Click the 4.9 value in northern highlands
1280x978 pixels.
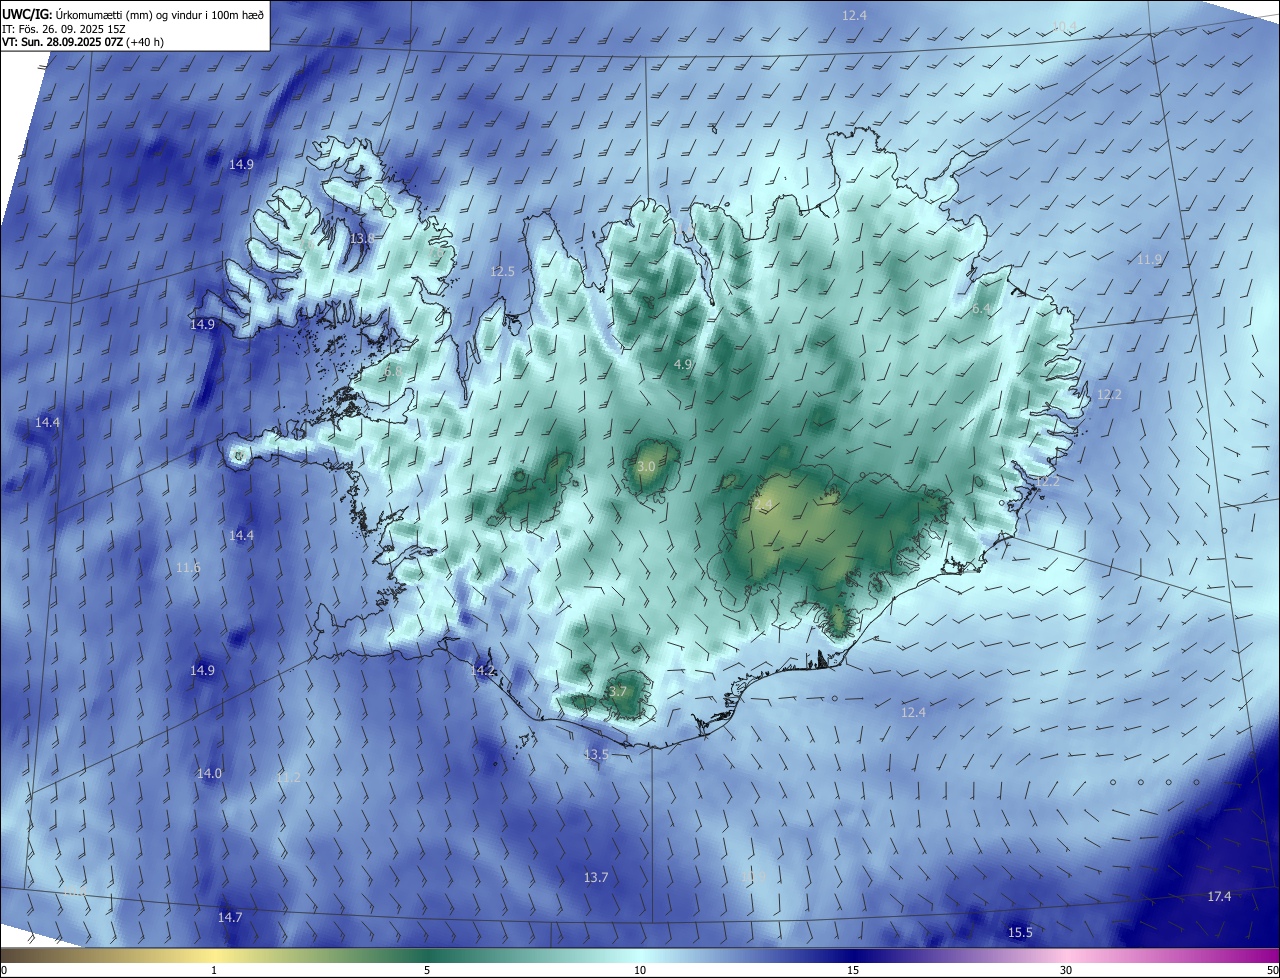(x=683, y=364)
